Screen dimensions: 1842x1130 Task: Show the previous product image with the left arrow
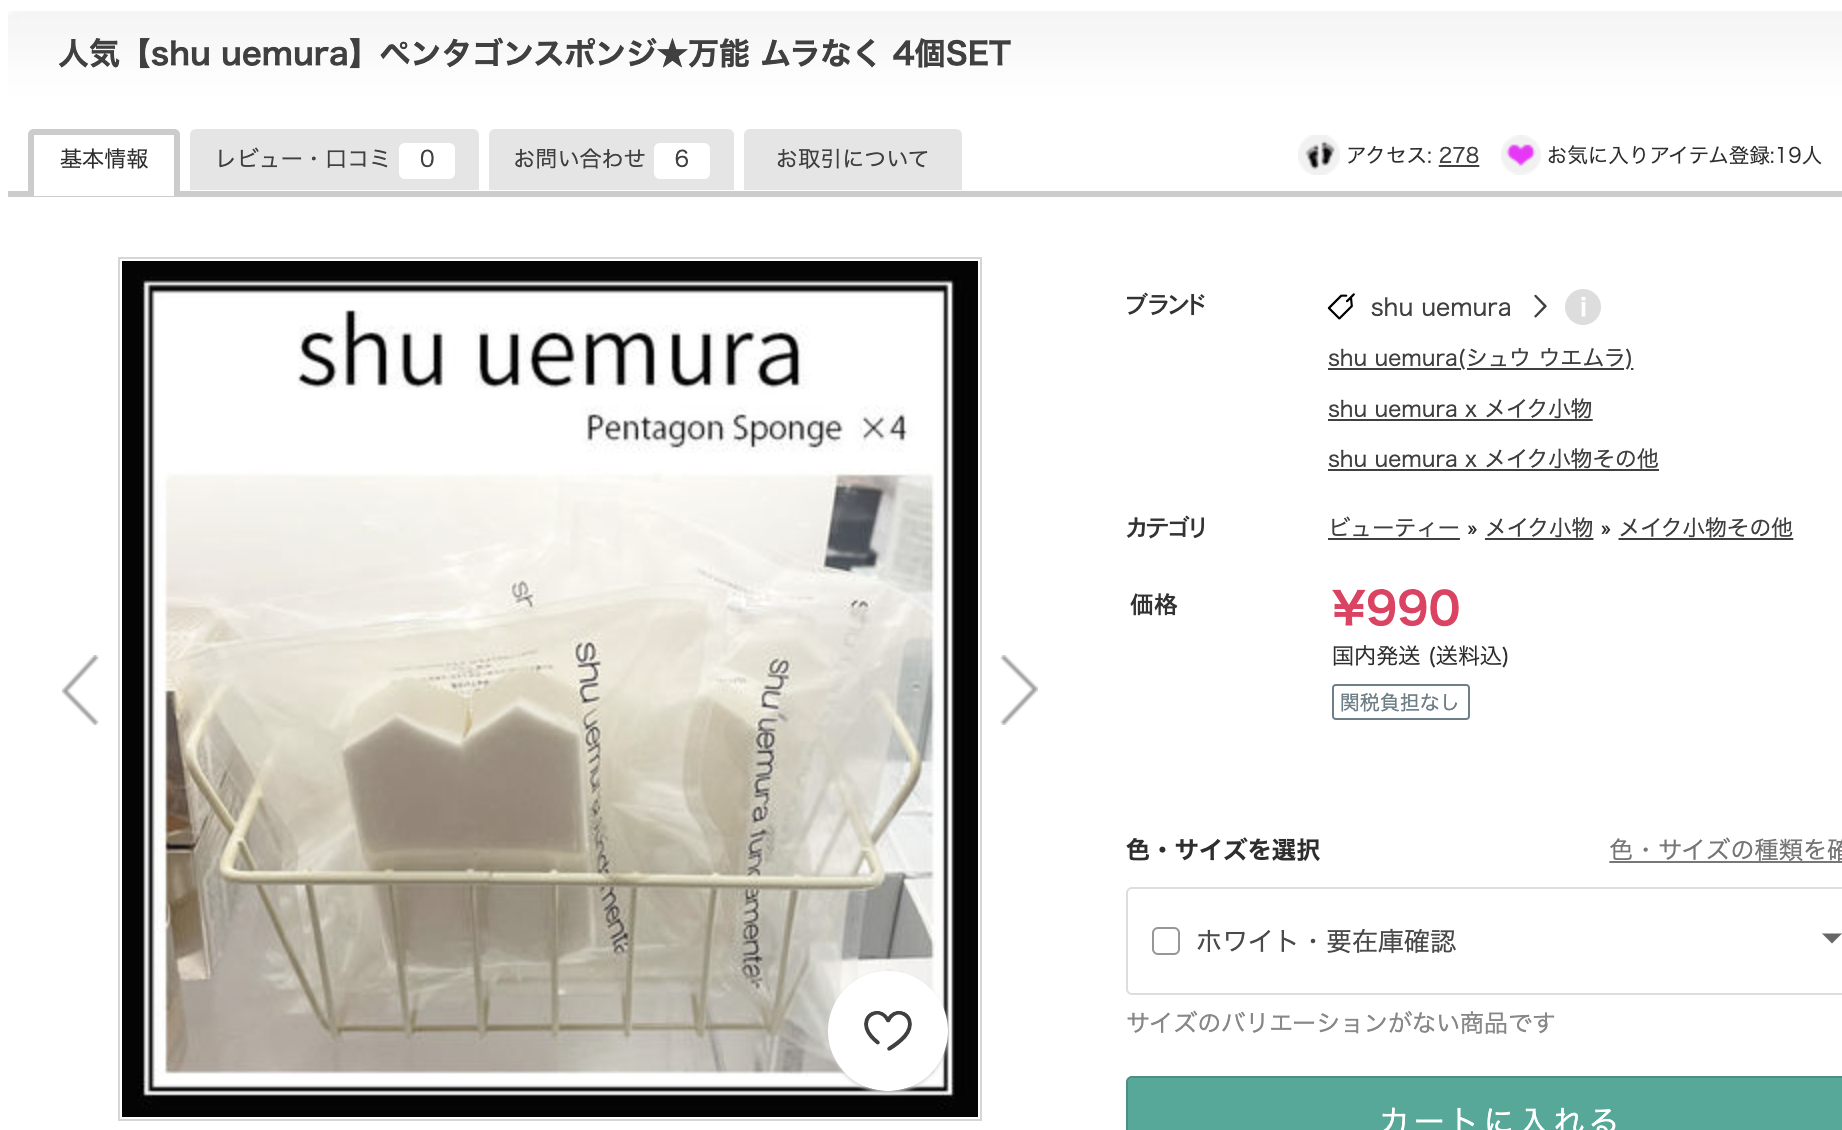[81, 690]
